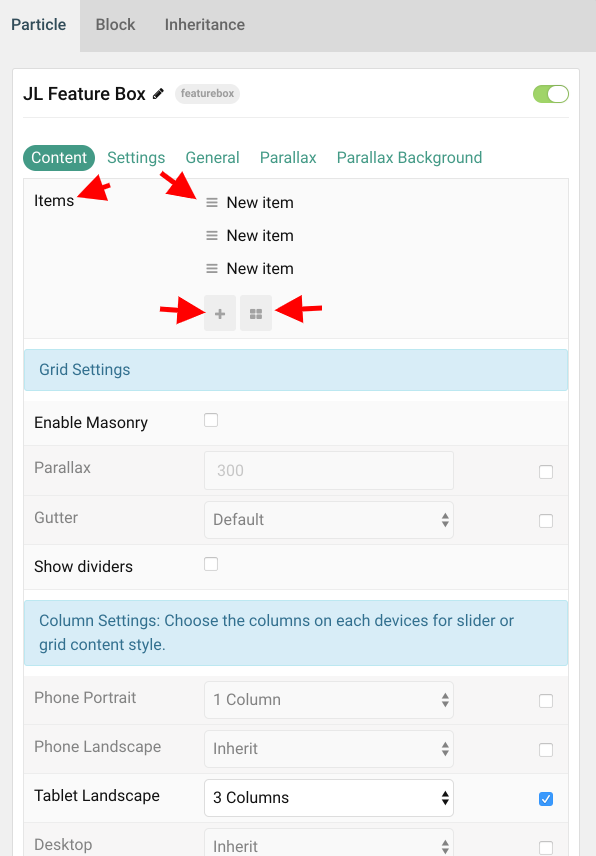Check the Show dividers checkbox
The image size is (596, 856).
(x=211, y=564)
